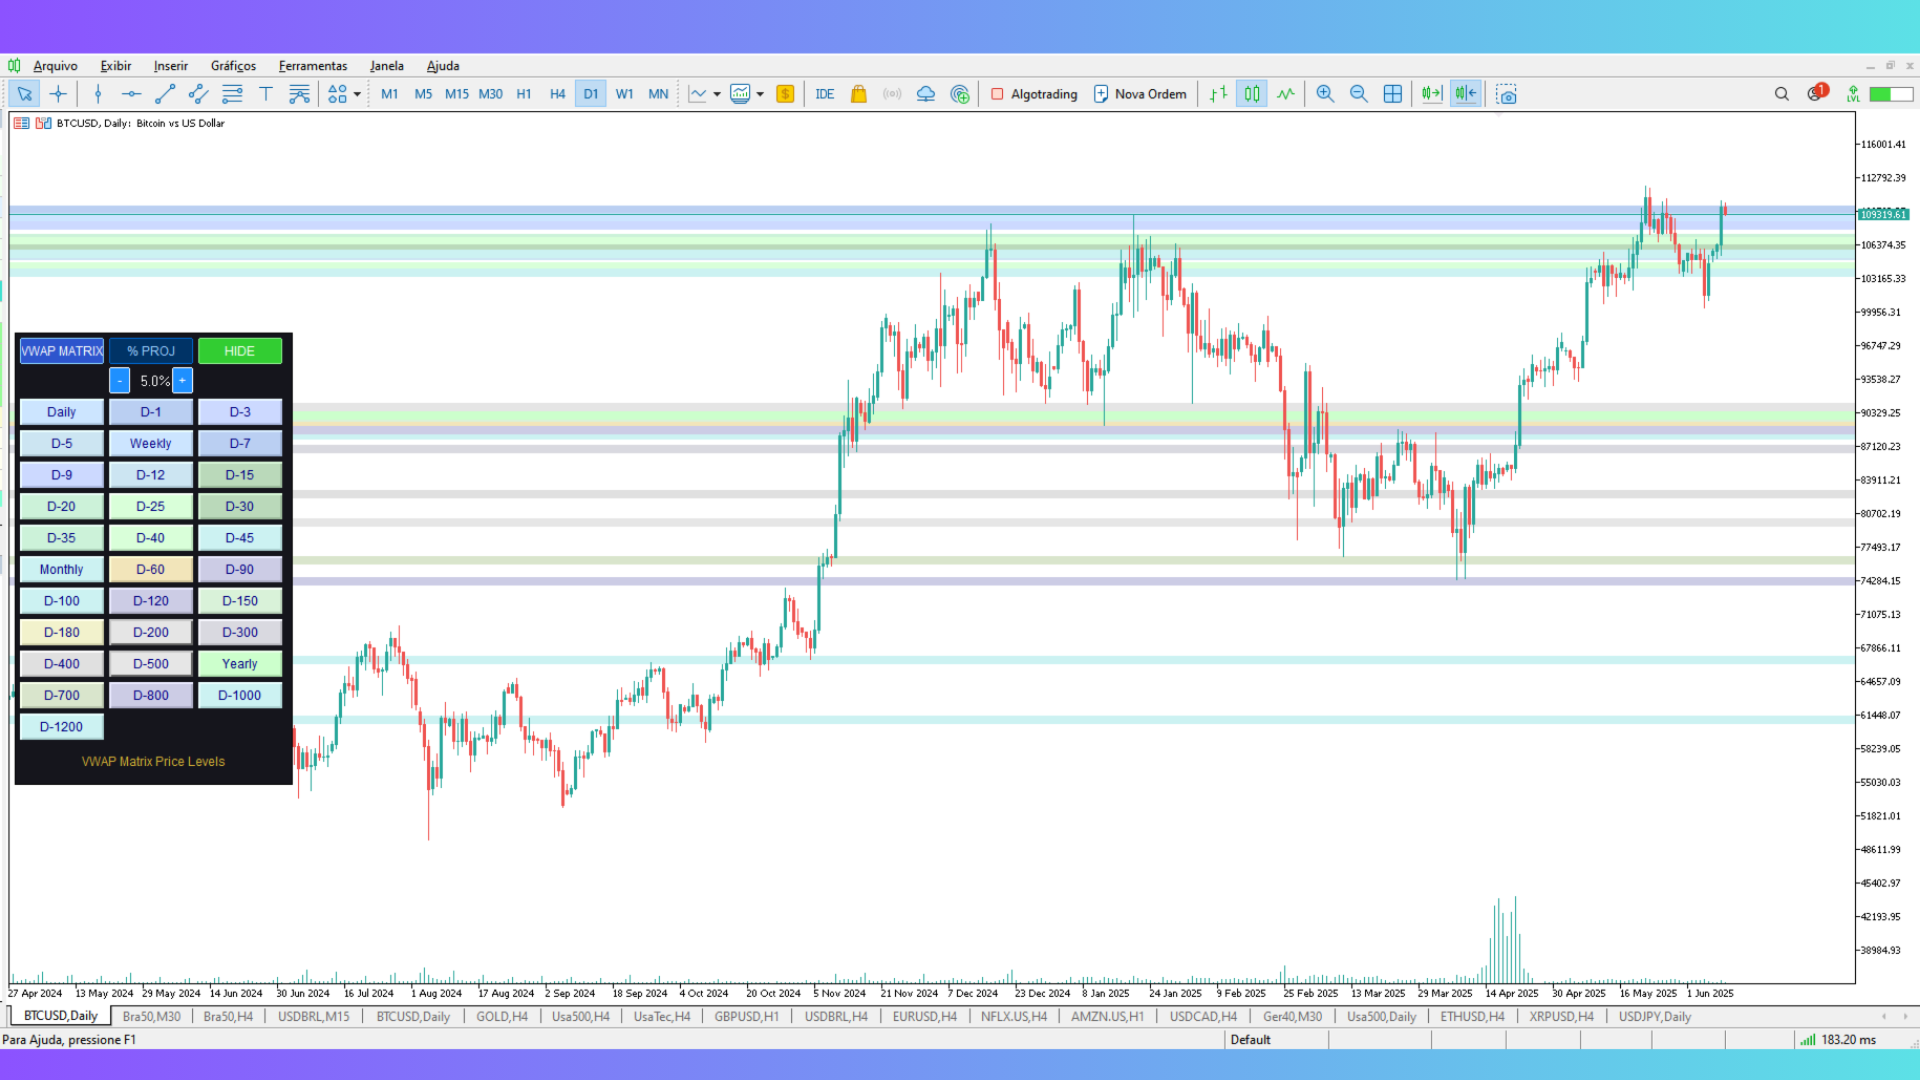
Task: Open the MQL5 market shopping bag icon
Action: tap(858, 94)
